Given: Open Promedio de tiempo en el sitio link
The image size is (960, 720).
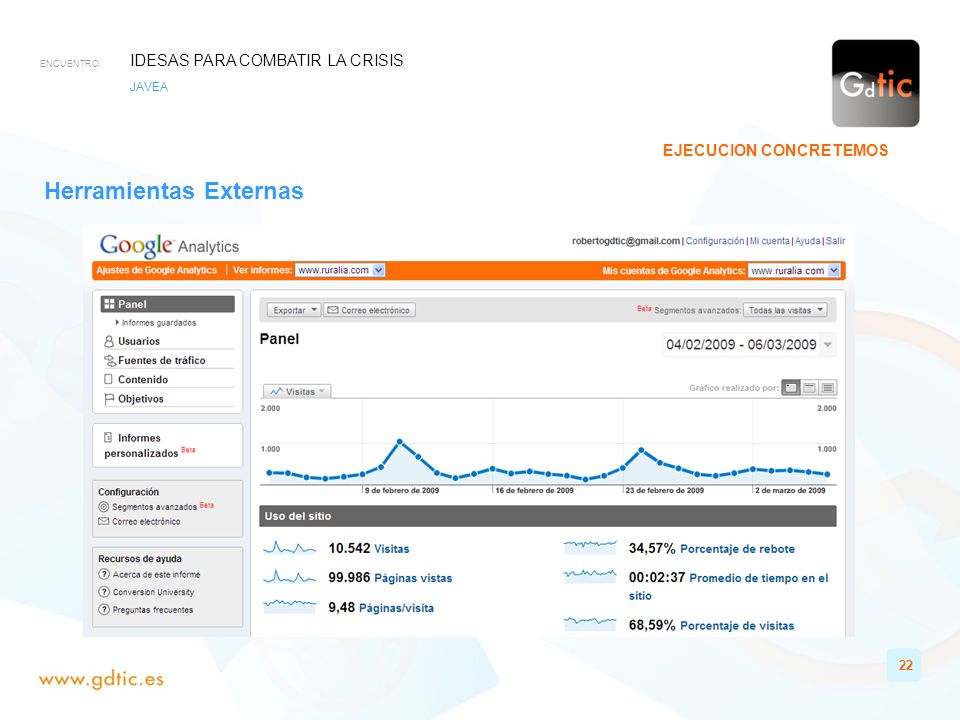Looking at the screenshot, I should pos(729,587).
